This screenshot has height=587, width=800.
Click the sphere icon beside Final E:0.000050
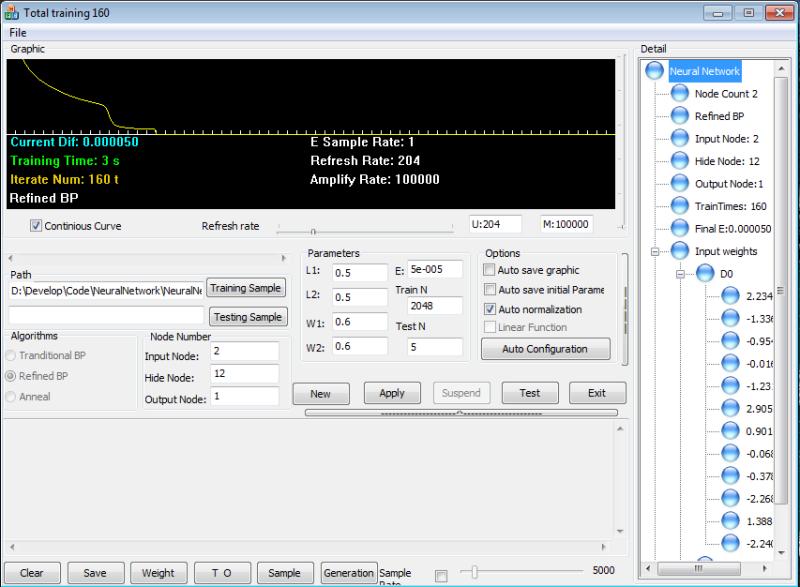[680, 228]
